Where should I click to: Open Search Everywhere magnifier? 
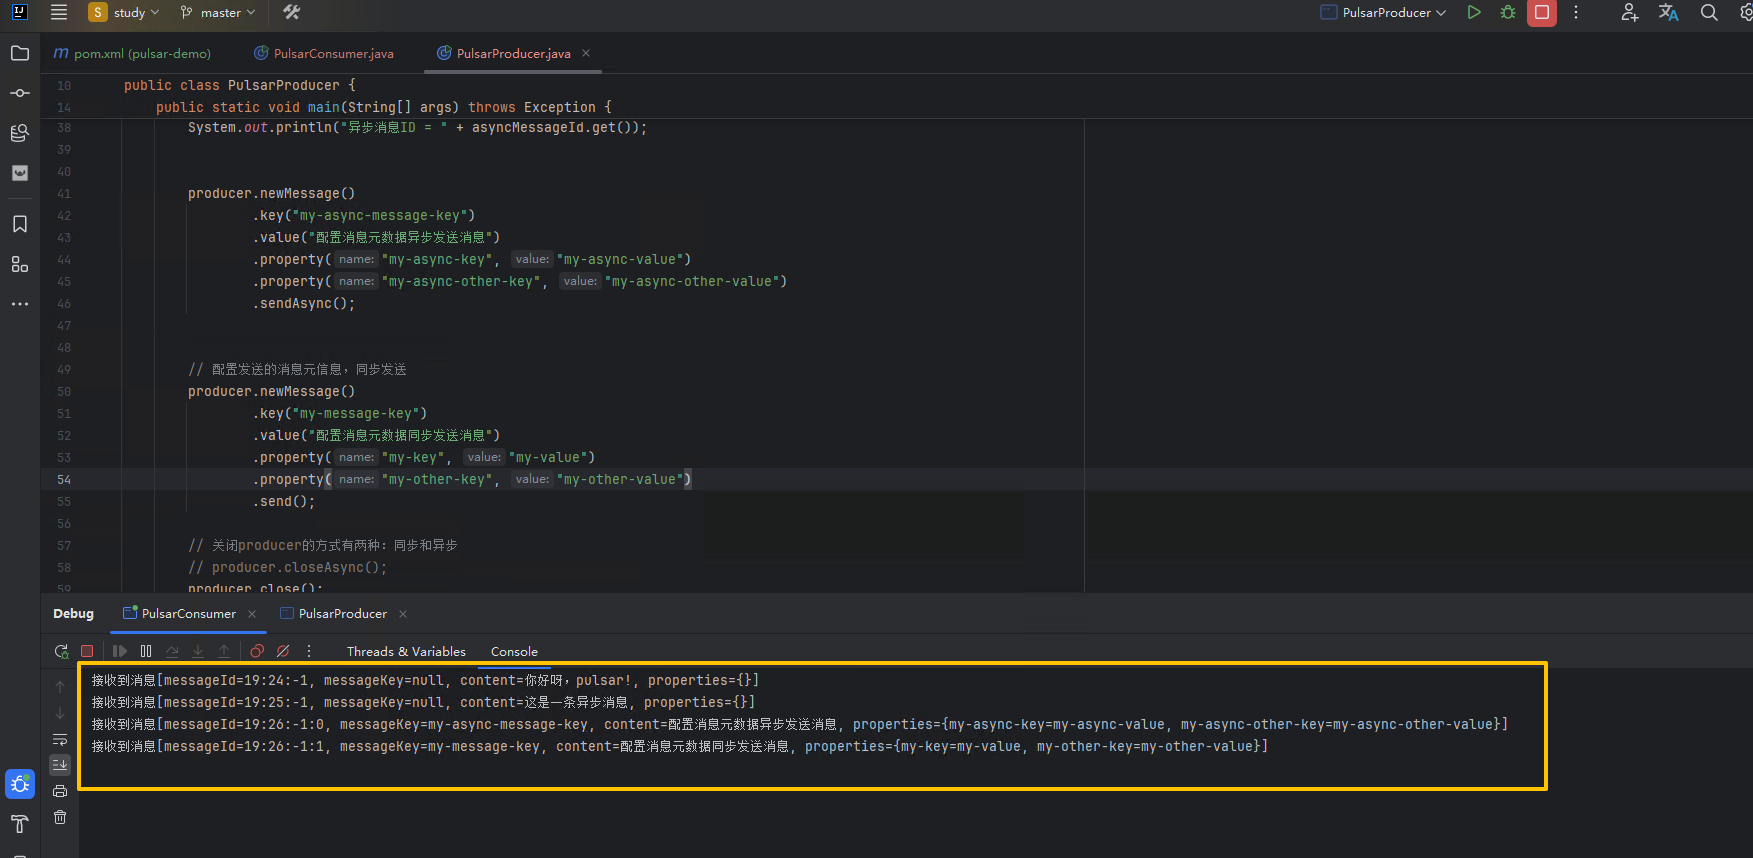(1709, 13)
